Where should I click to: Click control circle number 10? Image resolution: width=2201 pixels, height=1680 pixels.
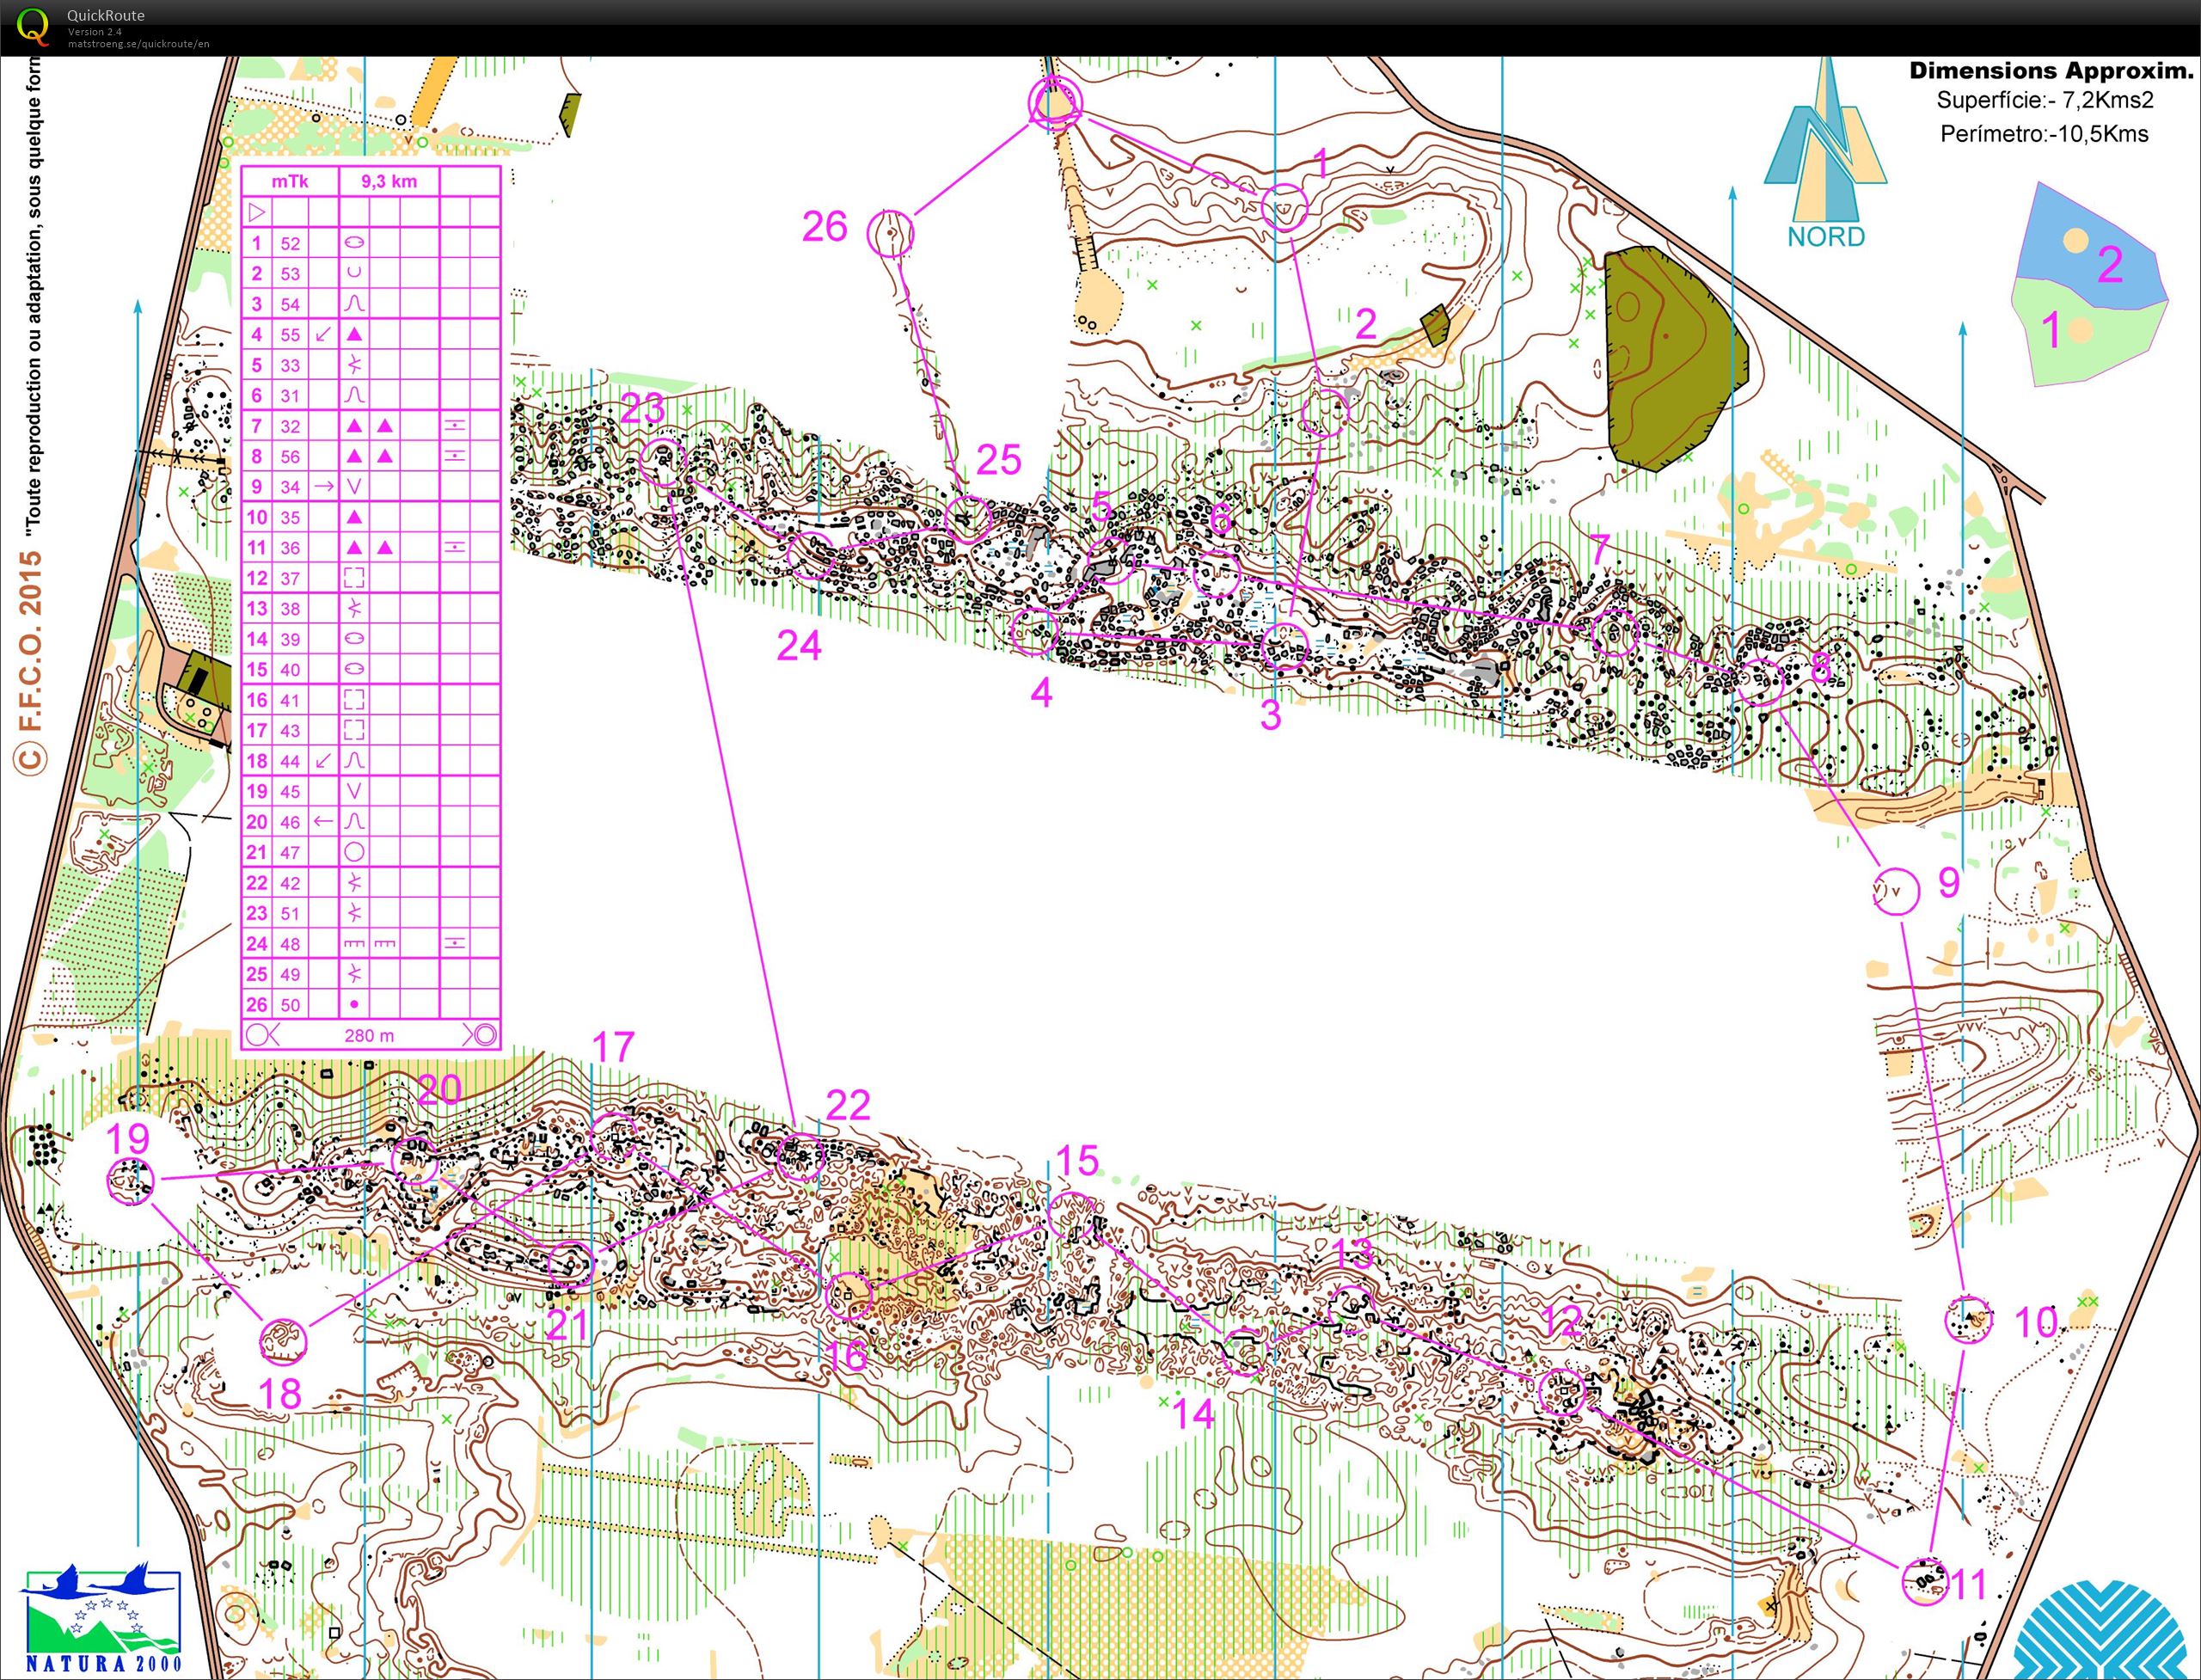[x=1968, y=1321]
